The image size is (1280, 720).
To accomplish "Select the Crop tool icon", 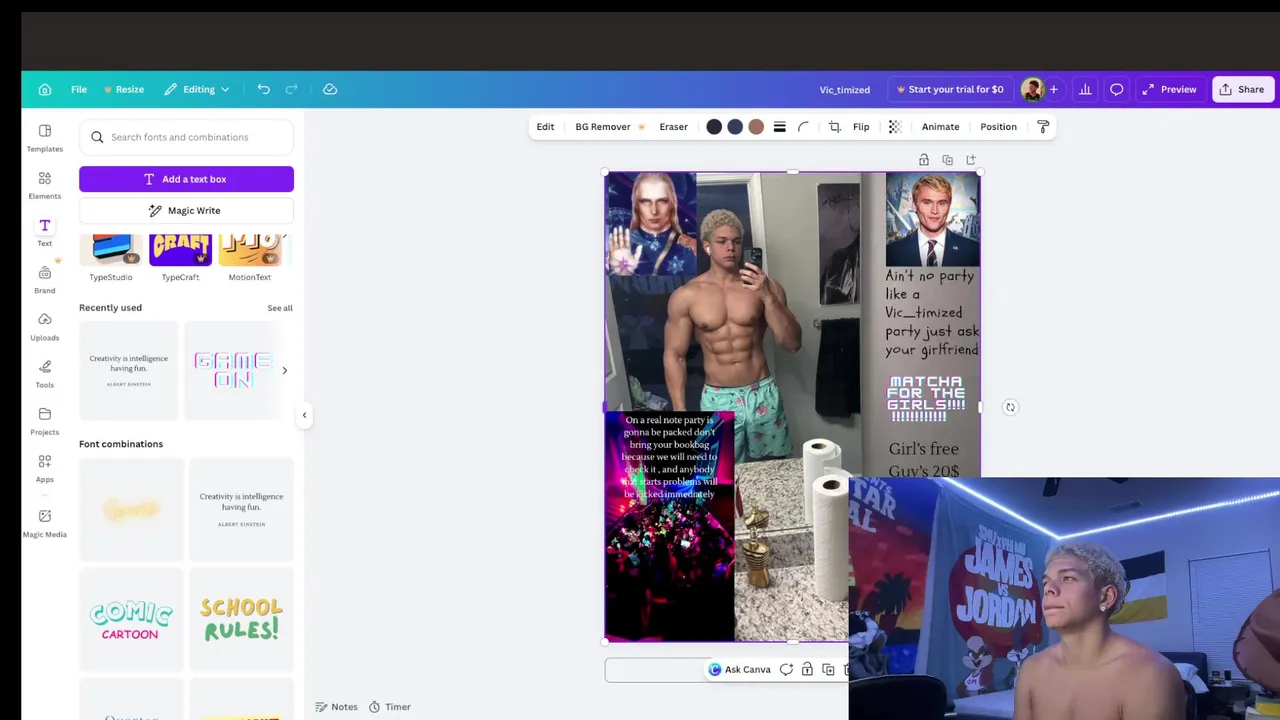I will pos(835,127).
